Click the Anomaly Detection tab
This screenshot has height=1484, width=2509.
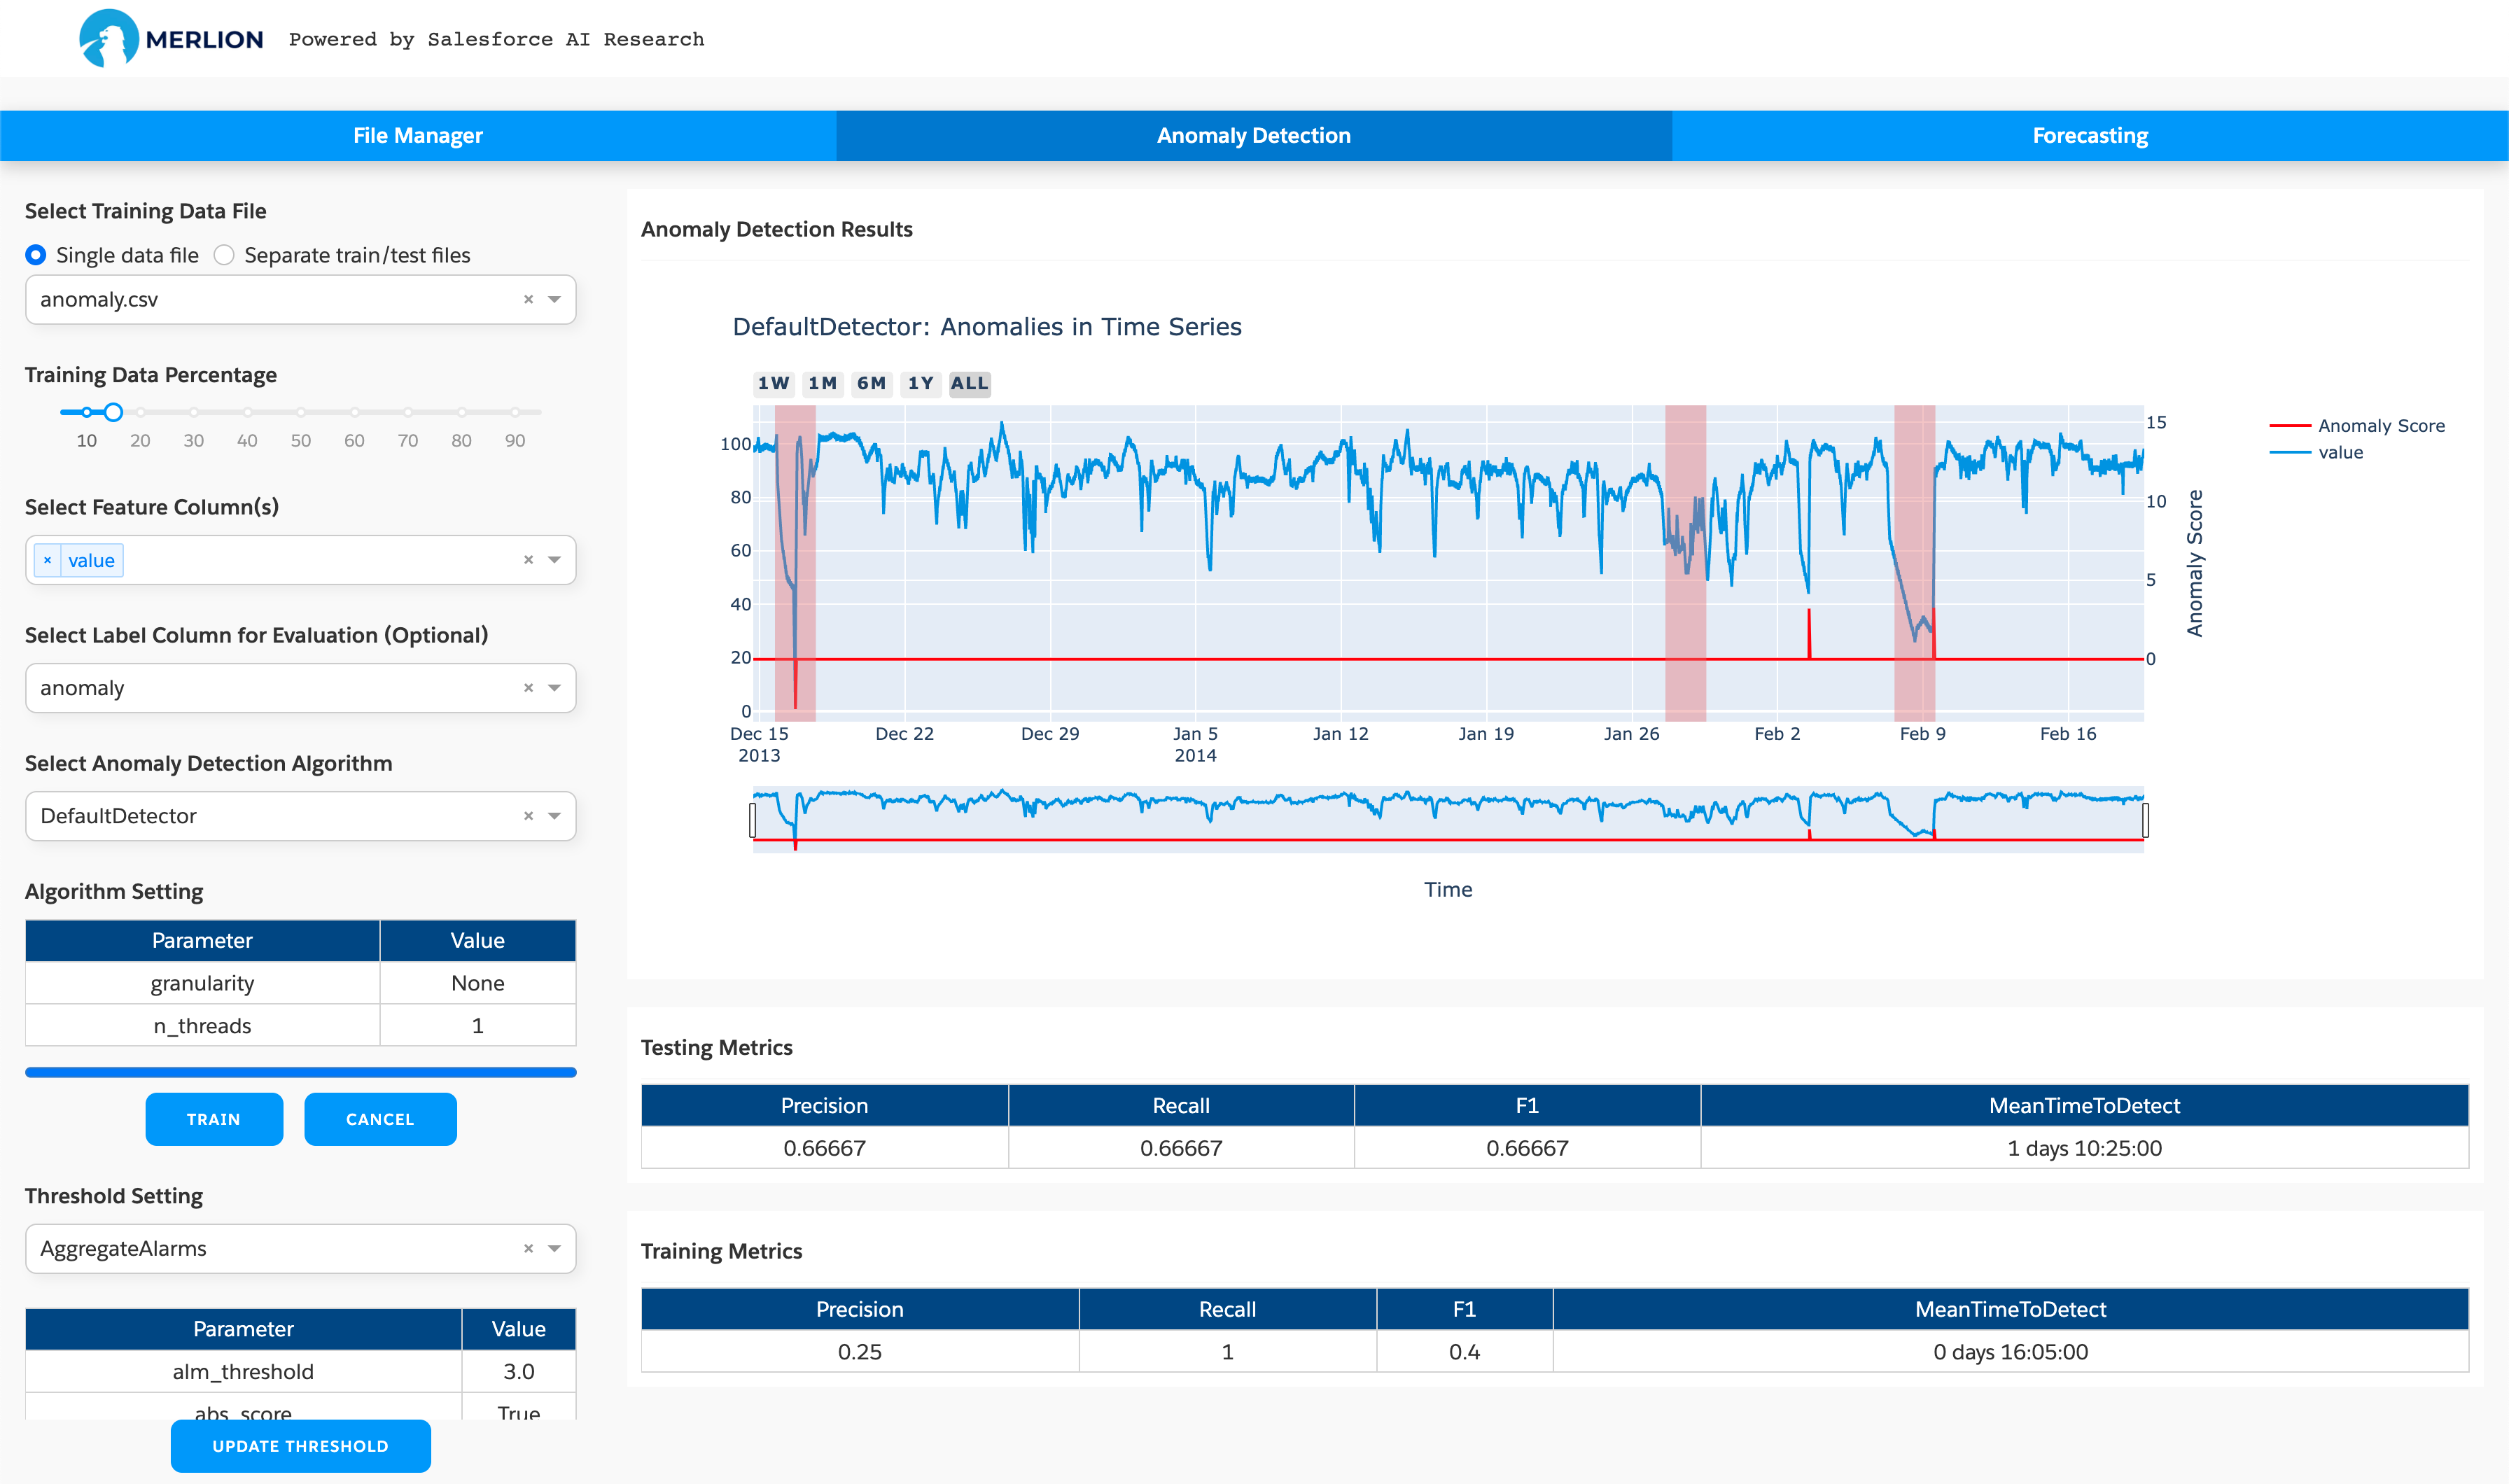coord(1254,134)
